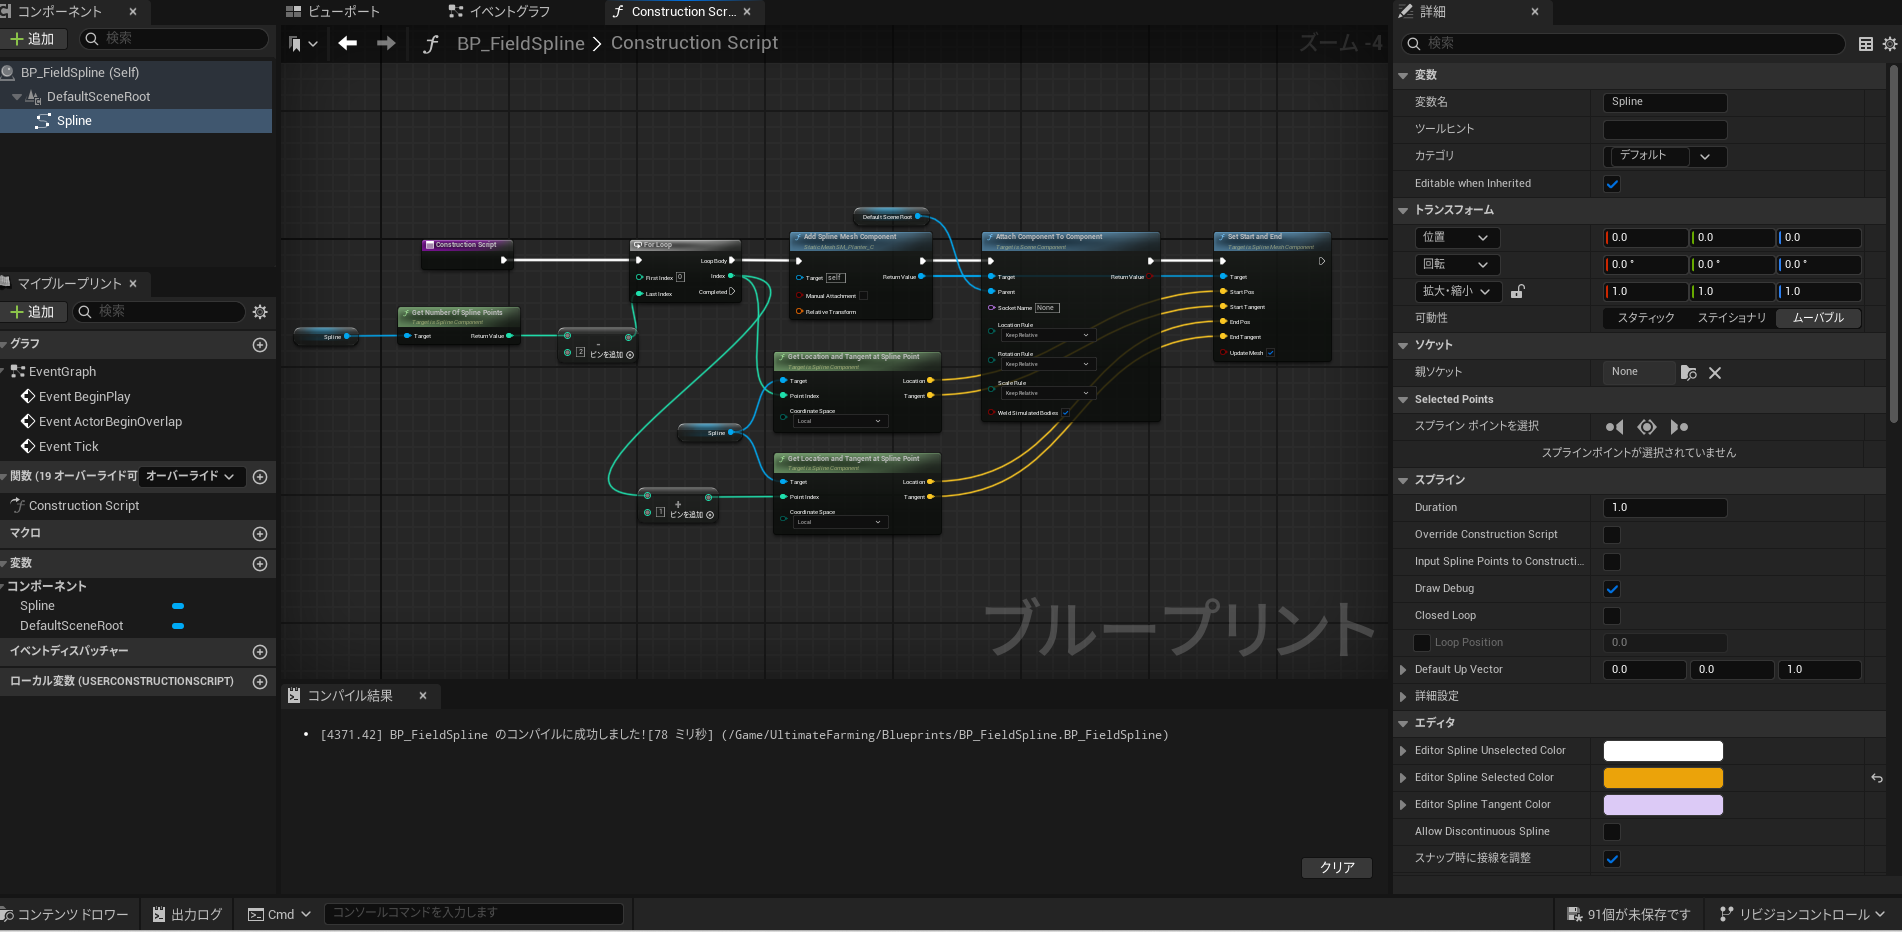The height and width of the screenshot is (932, 1902).
Task: Clear the parent socket with the X icon
Action: [1715, 372]
